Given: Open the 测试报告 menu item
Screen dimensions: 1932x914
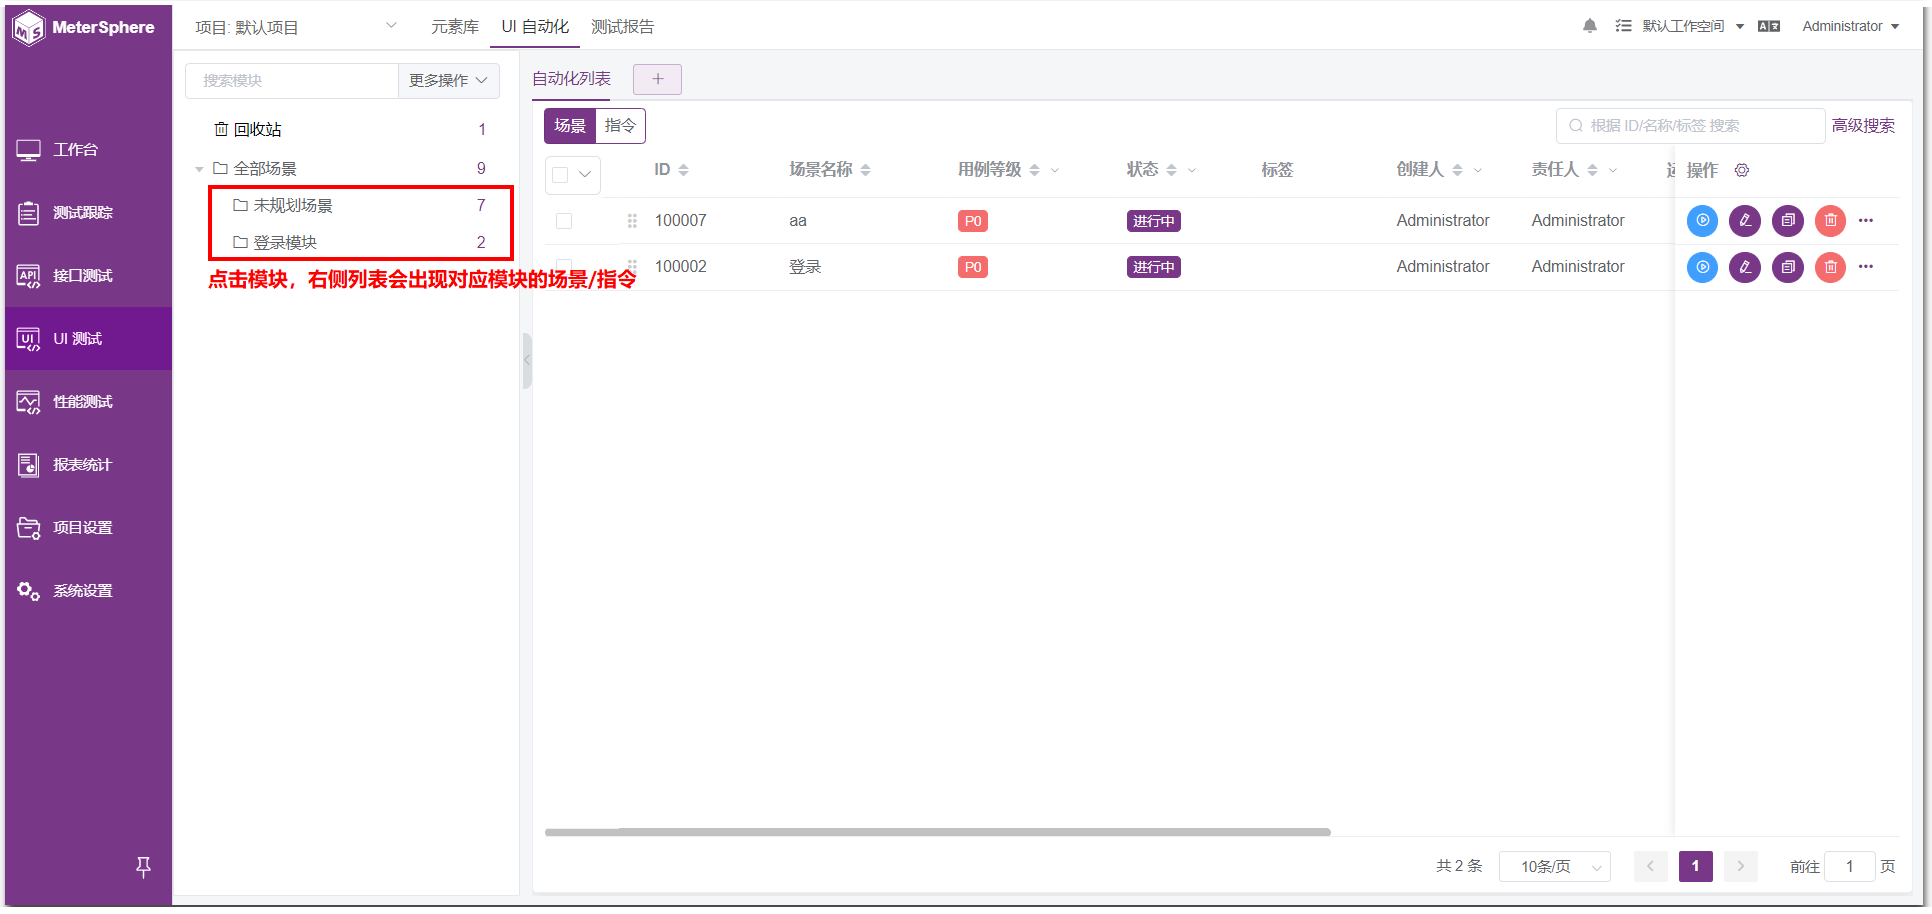Looking at the screenshot, I should coord(622,27).
